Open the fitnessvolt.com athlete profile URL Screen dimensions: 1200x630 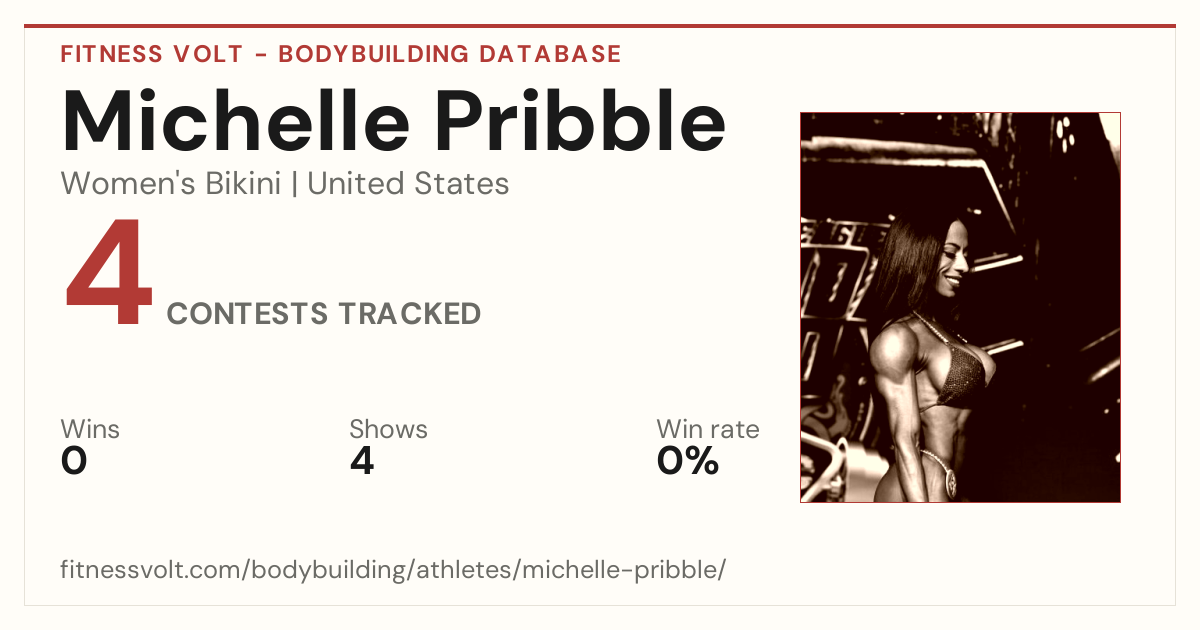click(x=393, y=570)
